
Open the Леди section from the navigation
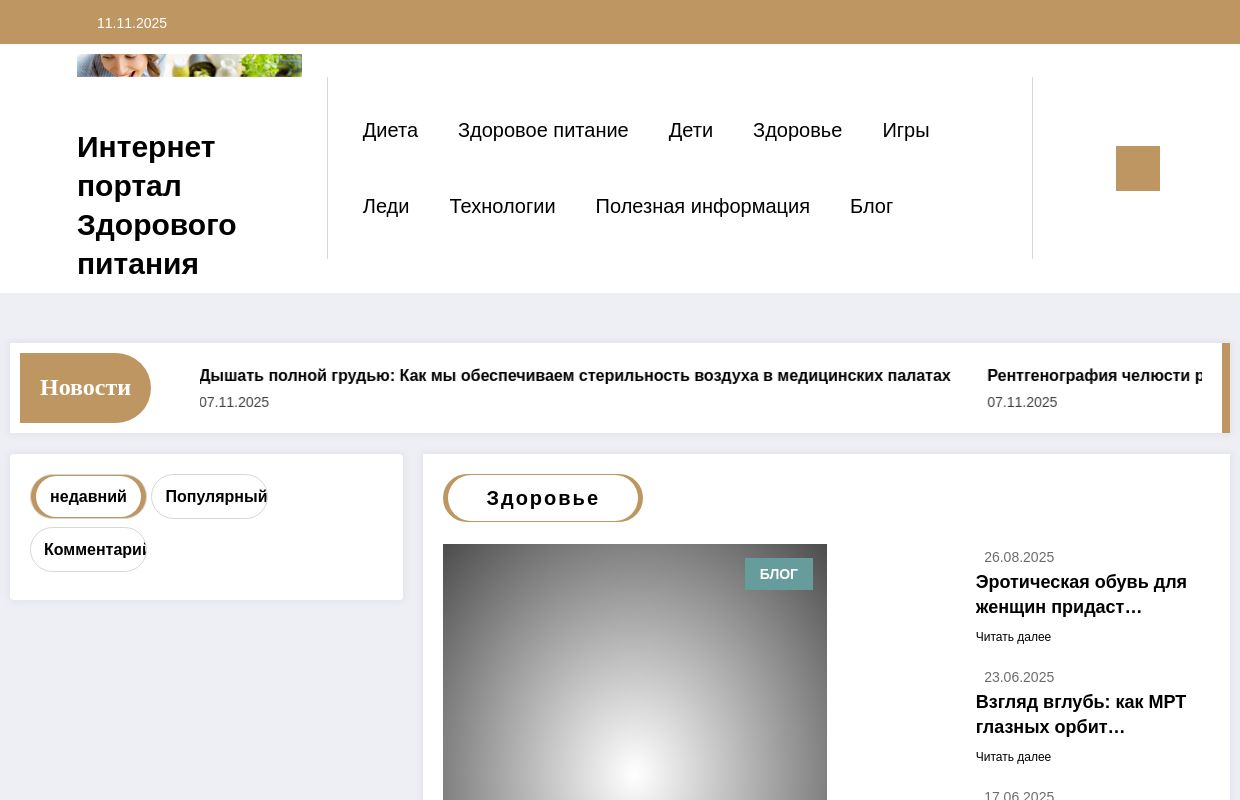point(386,206)
